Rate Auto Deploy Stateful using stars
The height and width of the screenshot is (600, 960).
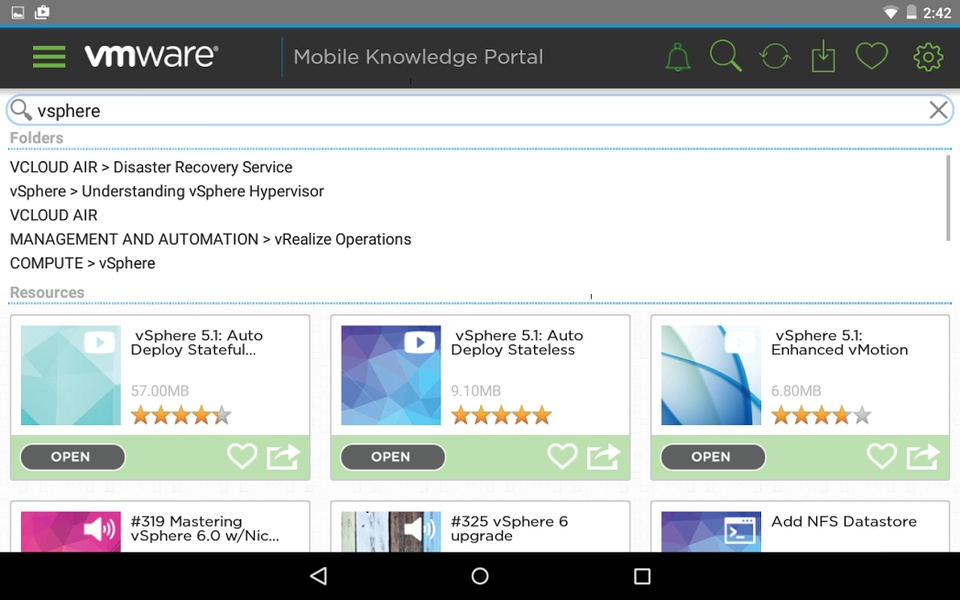181,416
